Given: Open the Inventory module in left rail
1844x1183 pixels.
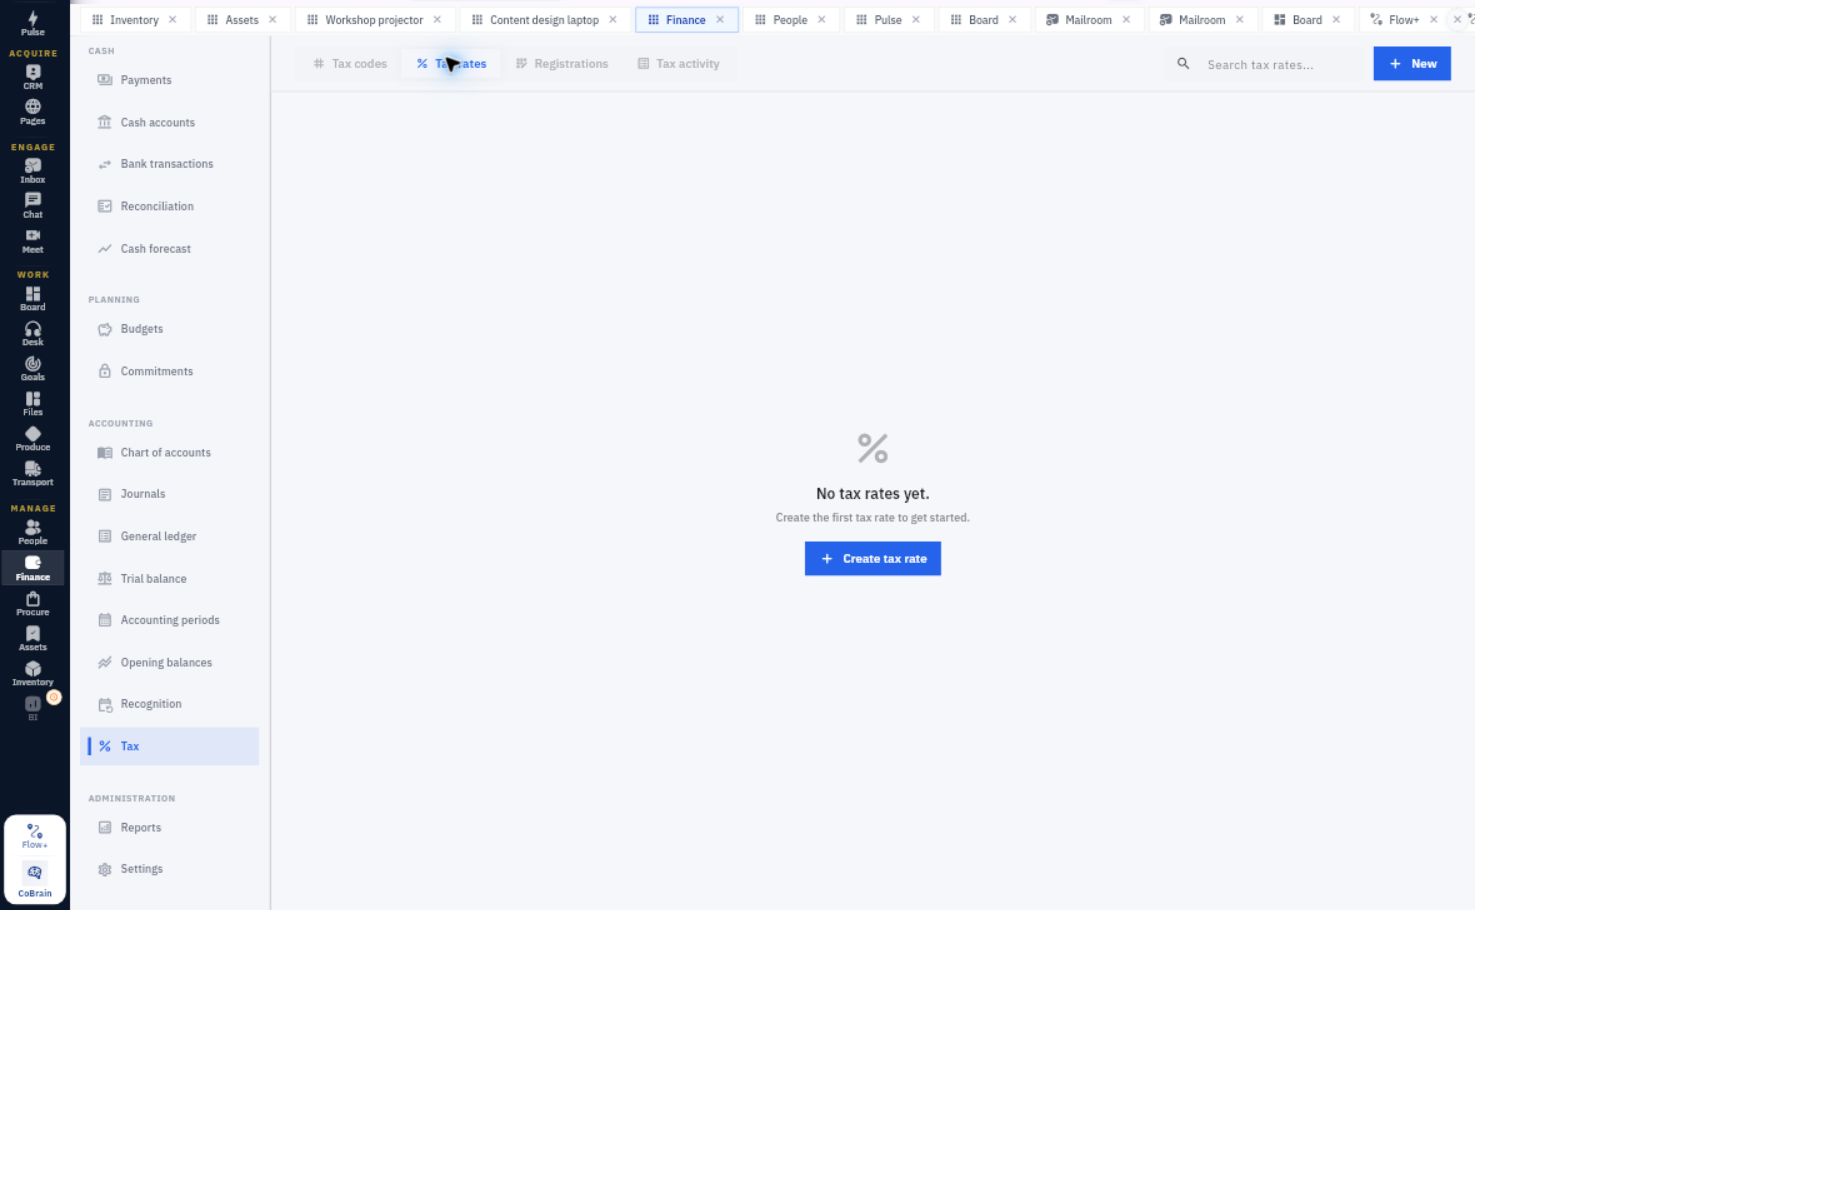Looking at the screenshot, I should pyautogui.click(x=33, y=674).
